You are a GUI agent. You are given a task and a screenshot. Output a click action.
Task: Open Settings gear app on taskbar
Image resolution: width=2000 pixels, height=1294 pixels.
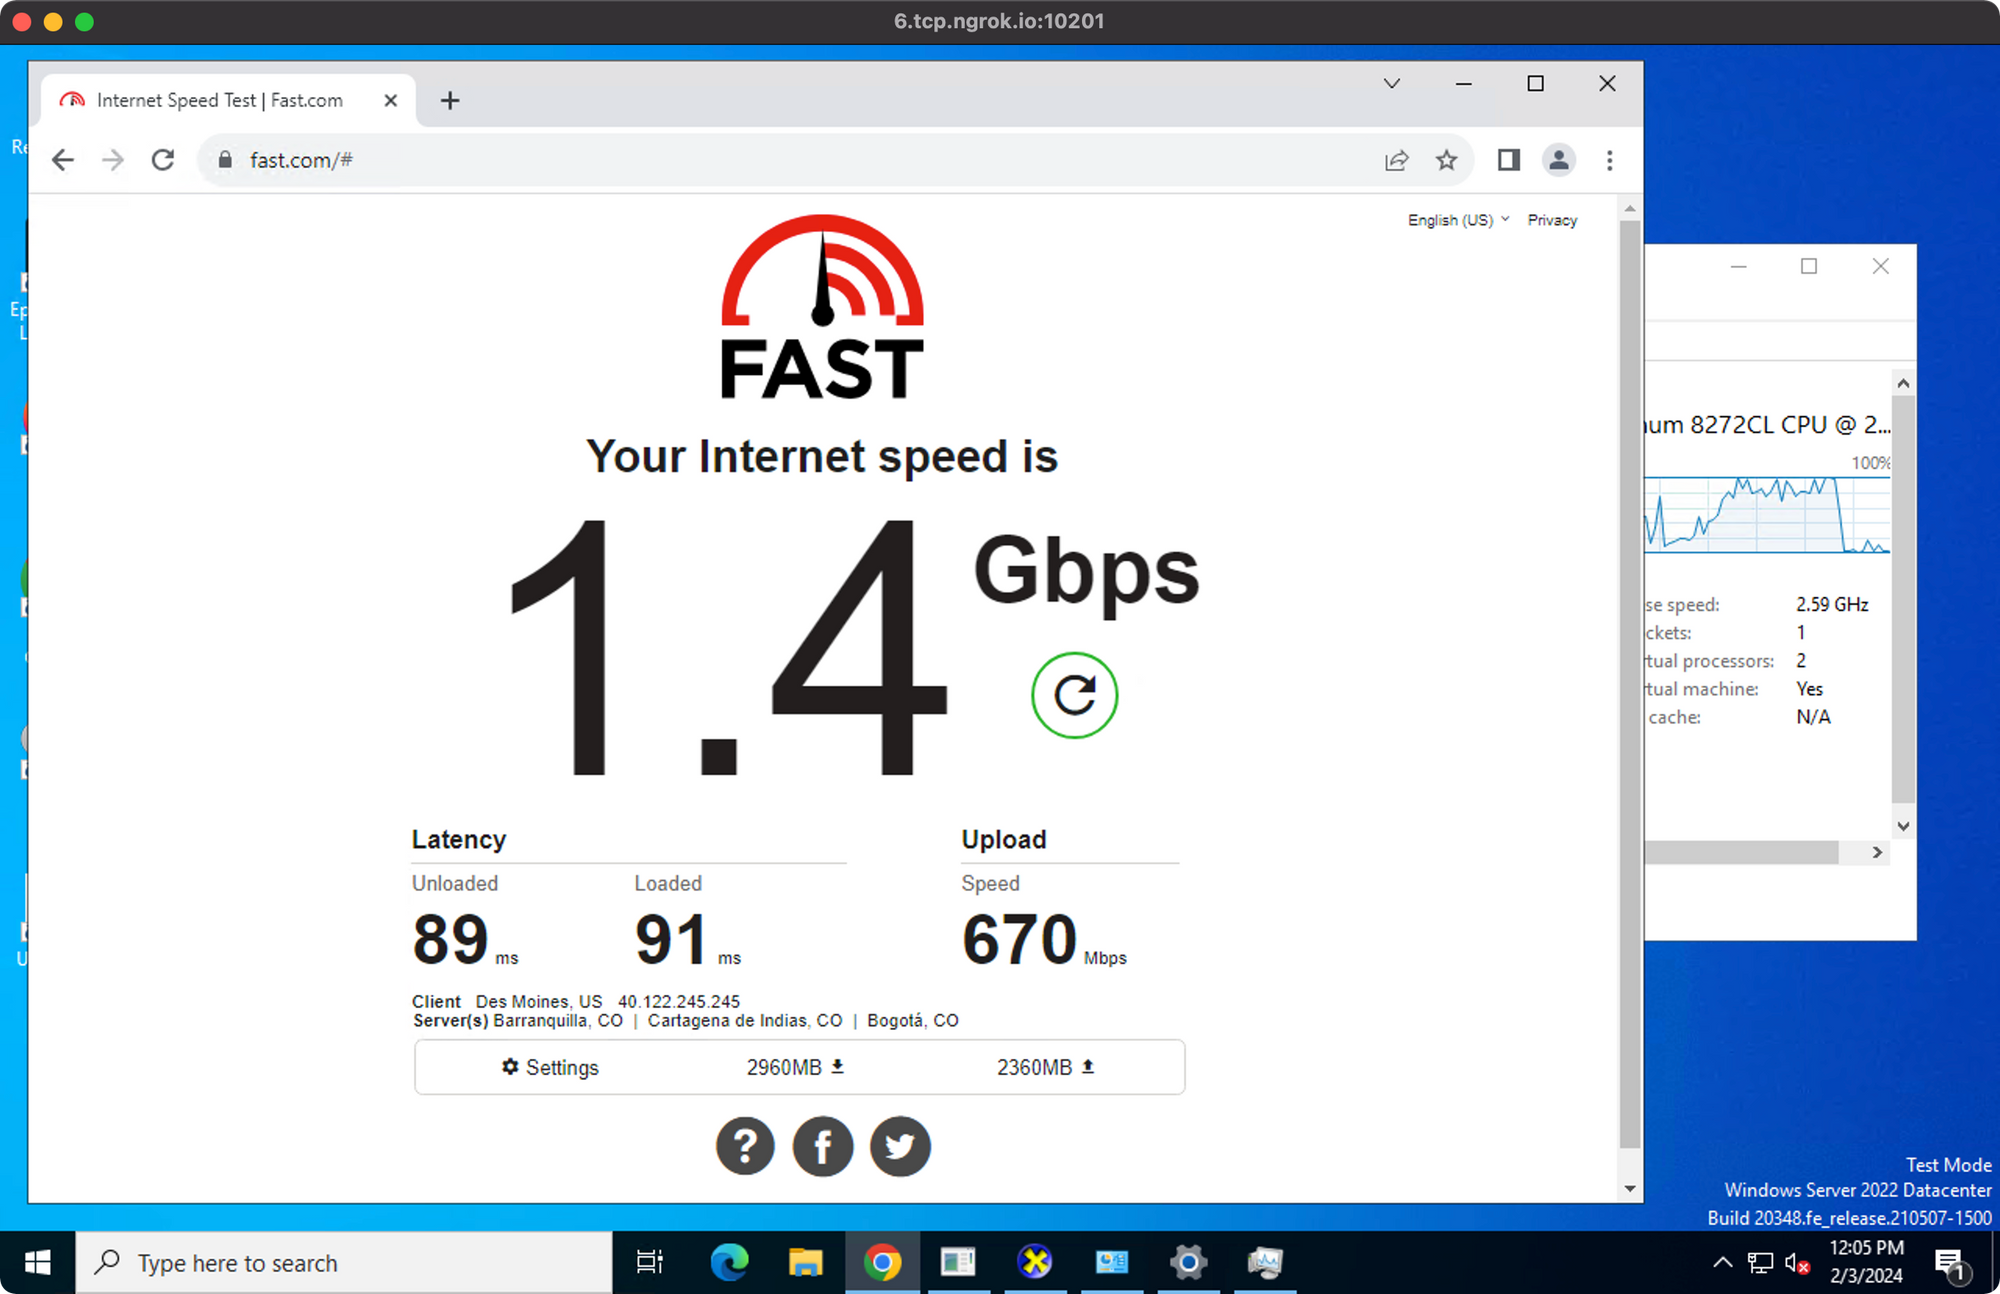pyautogui.click(x=1188, y=1263)
